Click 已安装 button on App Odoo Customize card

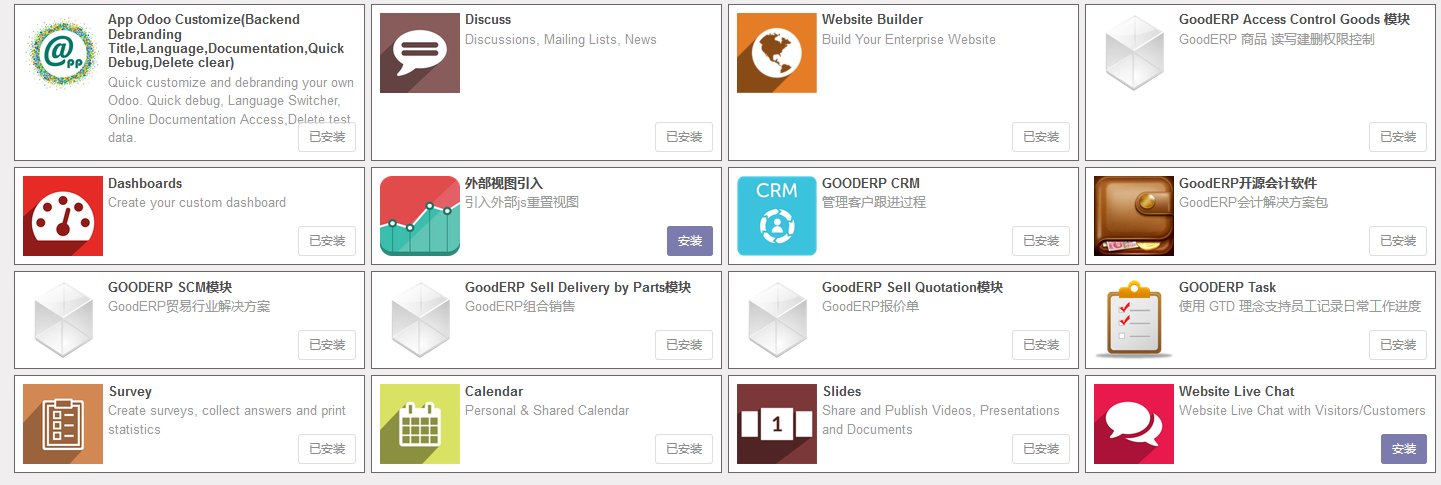coord(327,137)
